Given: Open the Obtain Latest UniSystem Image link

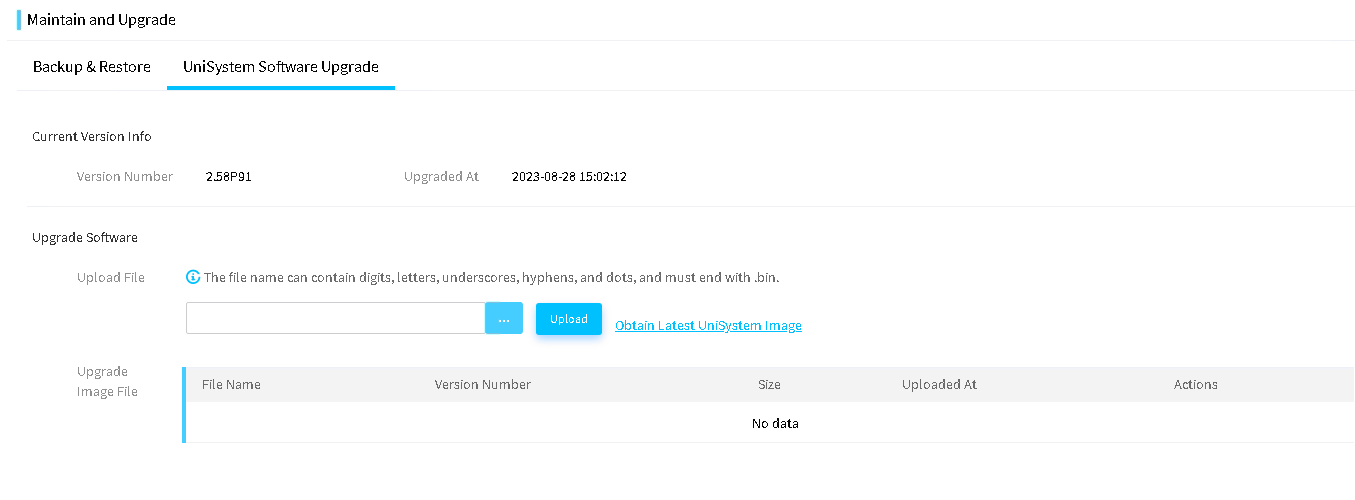Looking at the screenshot, I should coord(708,325).
